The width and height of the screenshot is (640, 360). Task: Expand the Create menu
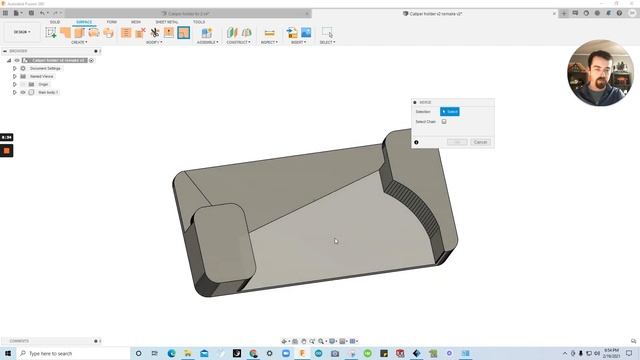coord(79,42)
